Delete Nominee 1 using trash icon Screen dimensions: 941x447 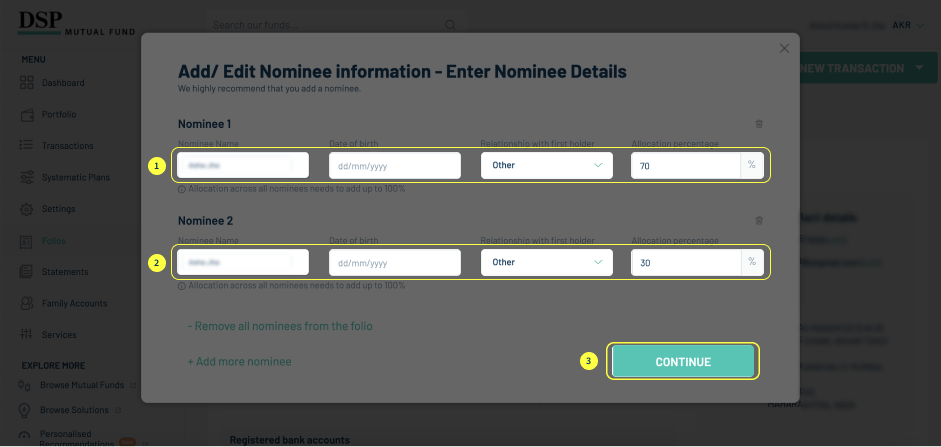pos(759,124)
